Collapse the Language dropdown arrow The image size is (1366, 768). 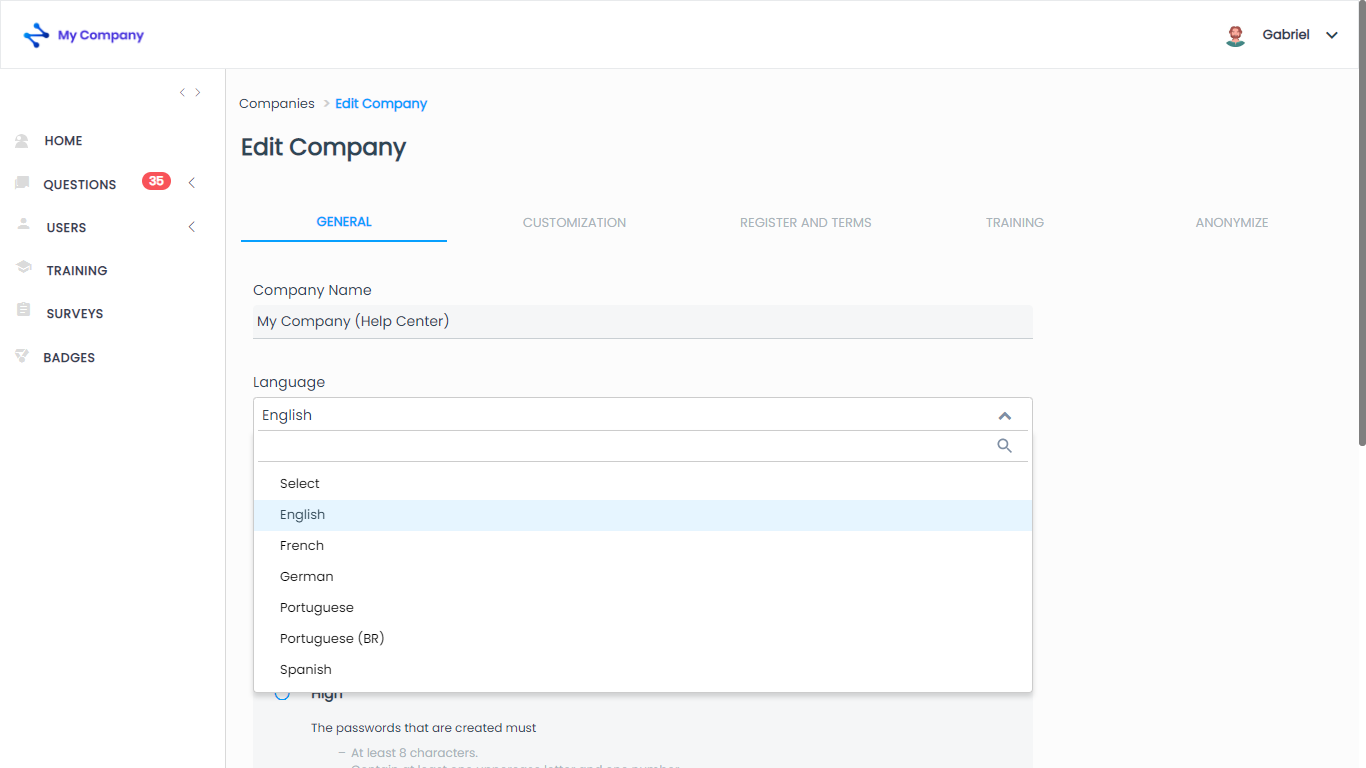1005,416
